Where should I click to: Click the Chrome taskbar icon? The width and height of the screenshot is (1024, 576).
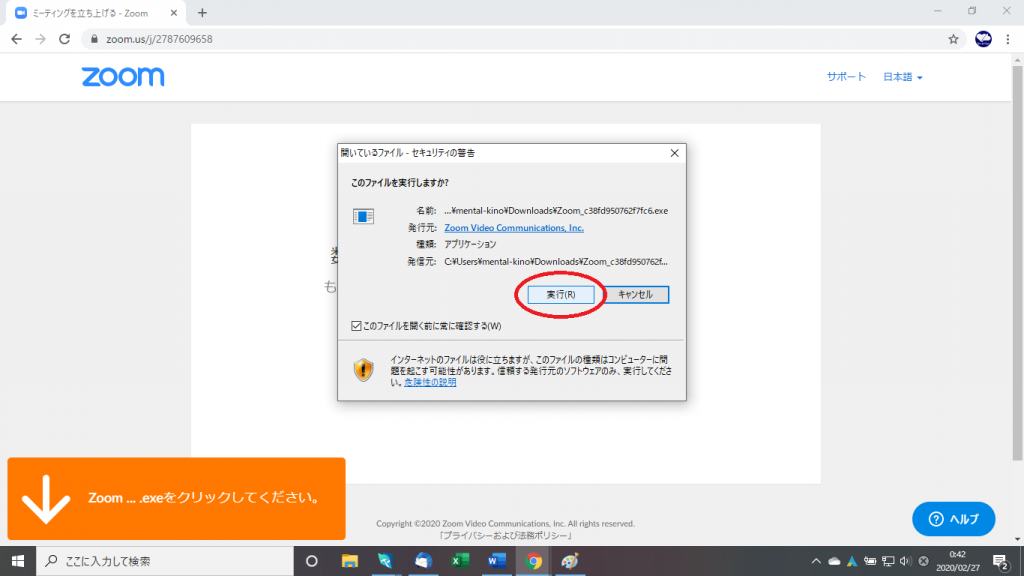pyautogui.click(x=534, y=561)
